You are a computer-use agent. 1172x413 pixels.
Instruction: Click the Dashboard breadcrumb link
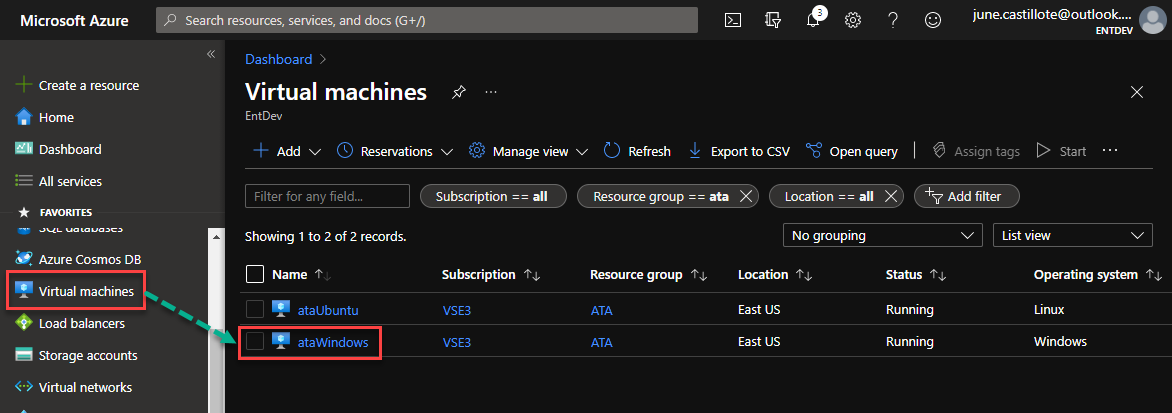point(279,59)
